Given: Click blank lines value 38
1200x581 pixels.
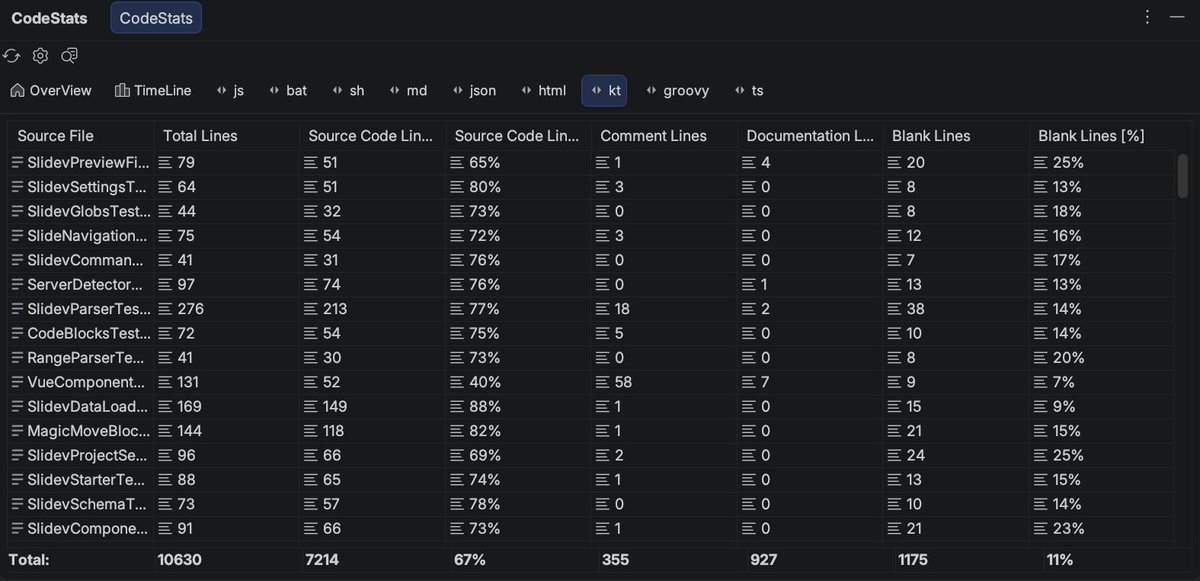Looking at the screenshot, I should click(x=914, y=309).
